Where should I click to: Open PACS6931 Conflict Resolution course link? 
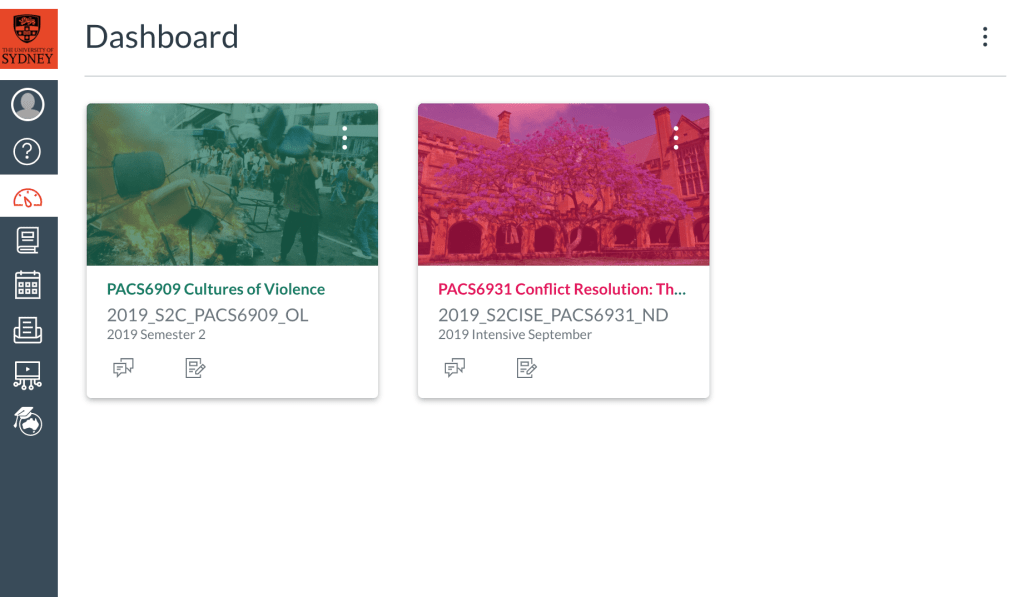pos(562,289)
